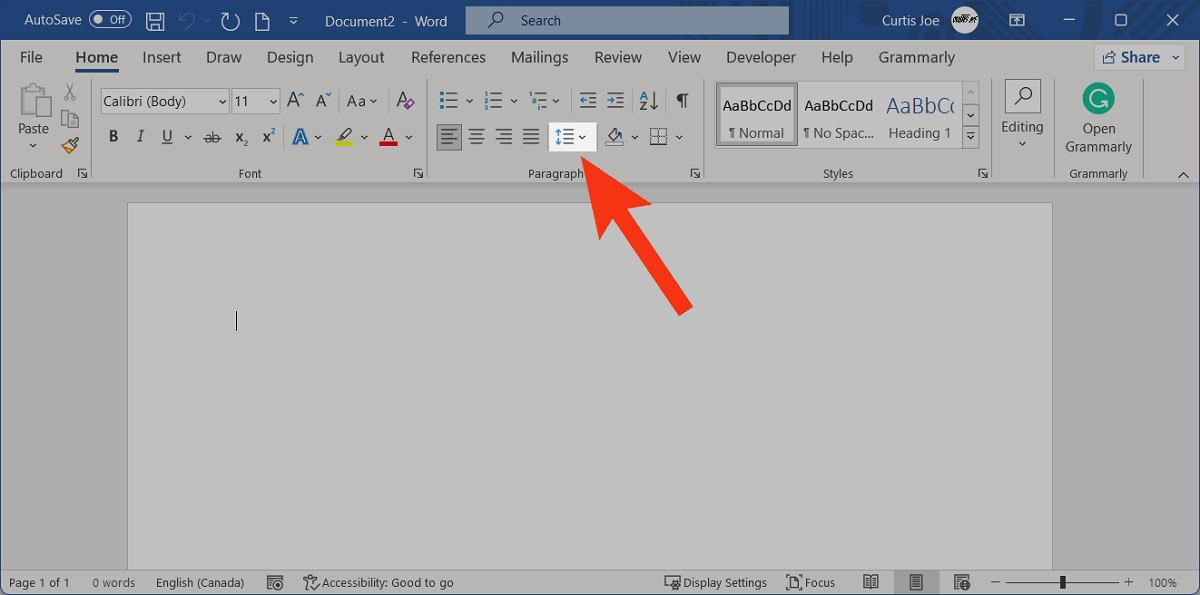Click the text highlight color button
The image size is (1200, 595).
tap(344, 137)
